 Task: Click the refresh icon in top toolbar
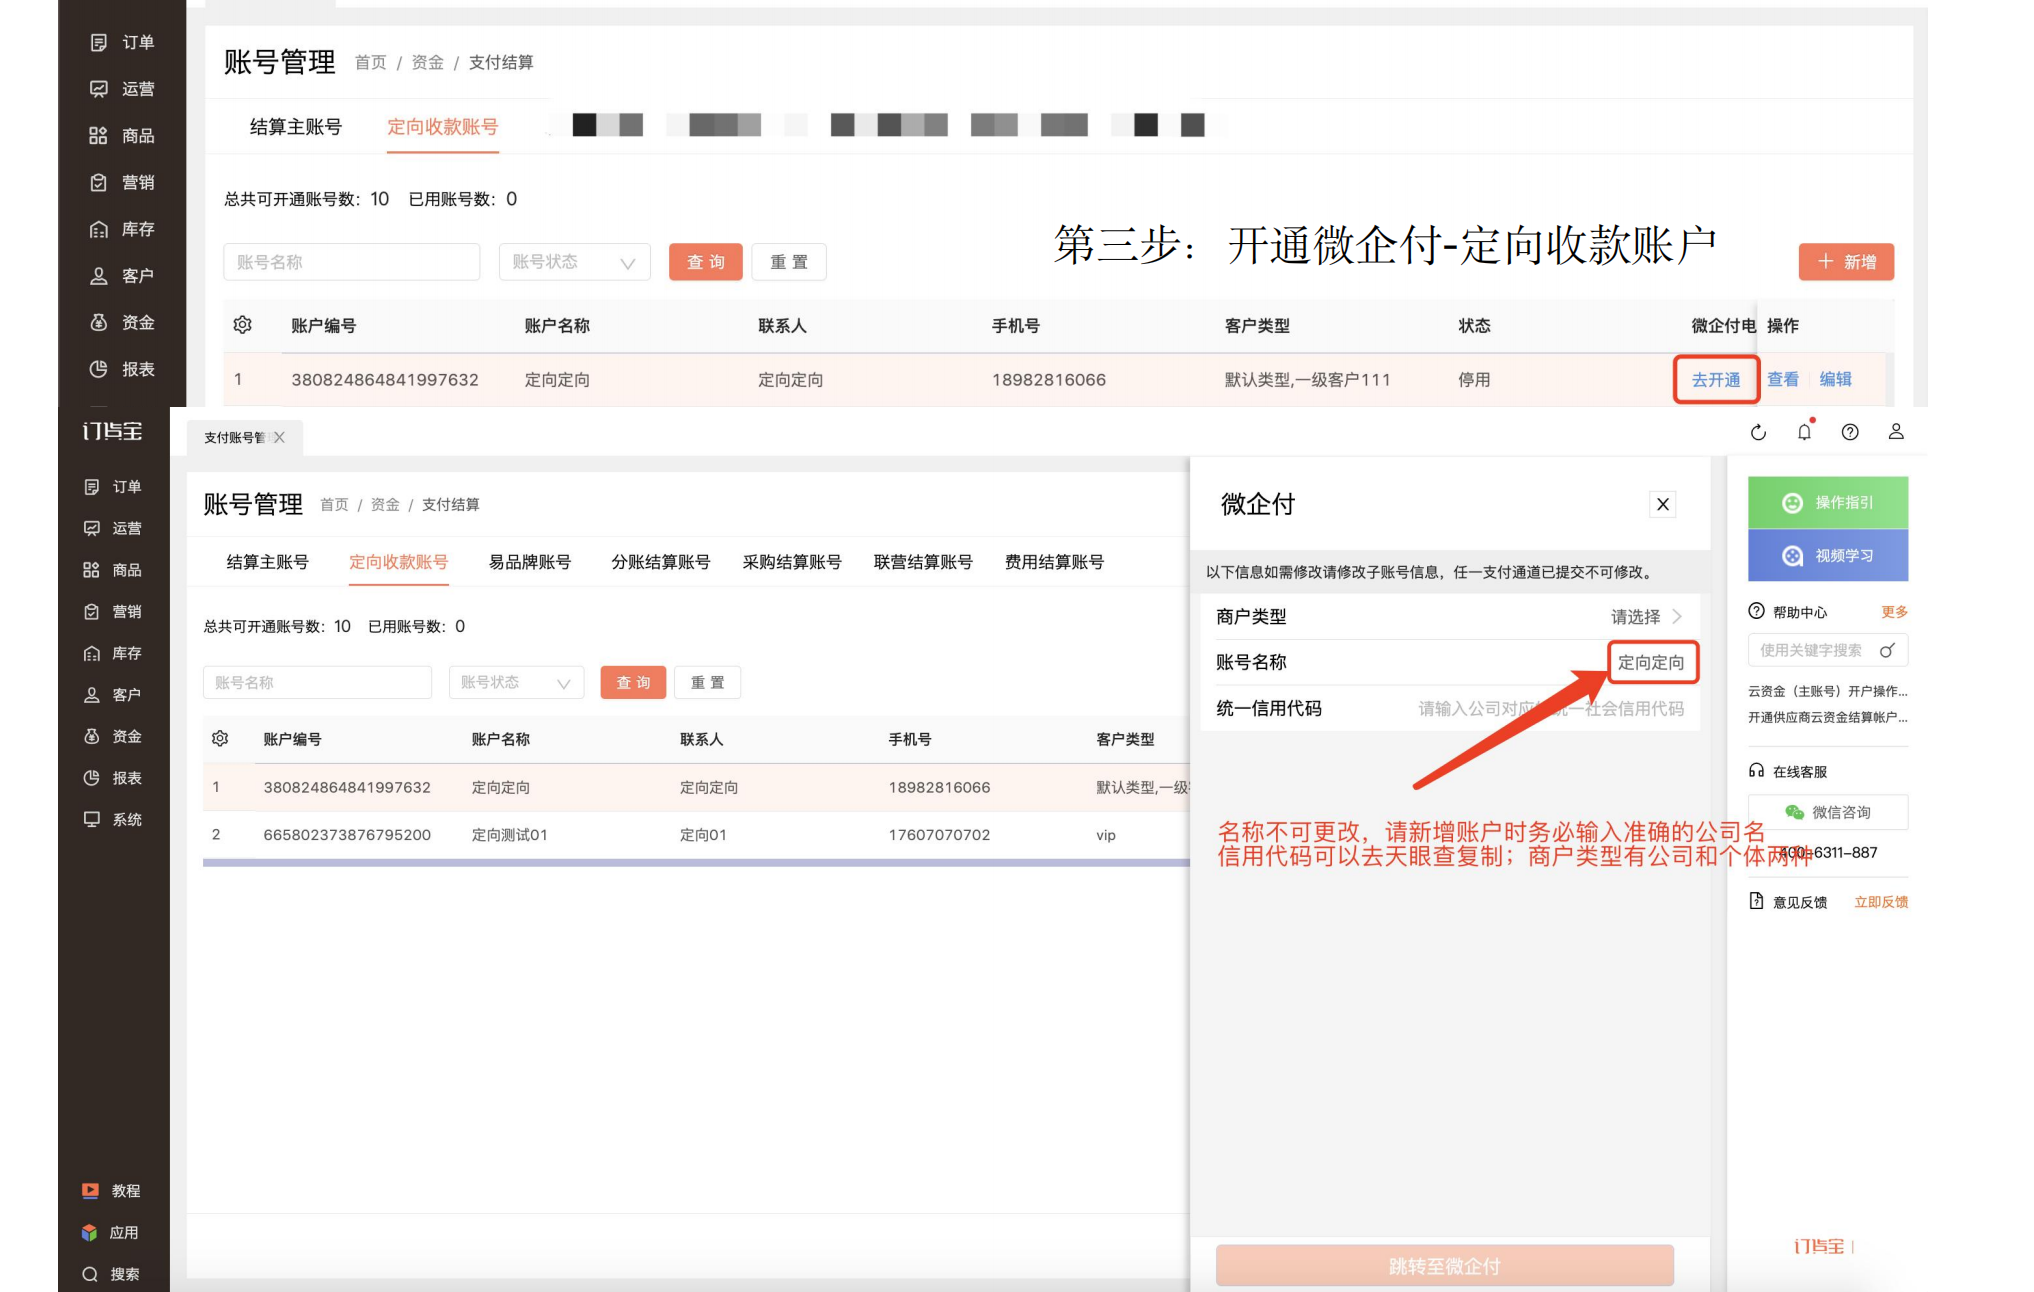click(1758, 432)
